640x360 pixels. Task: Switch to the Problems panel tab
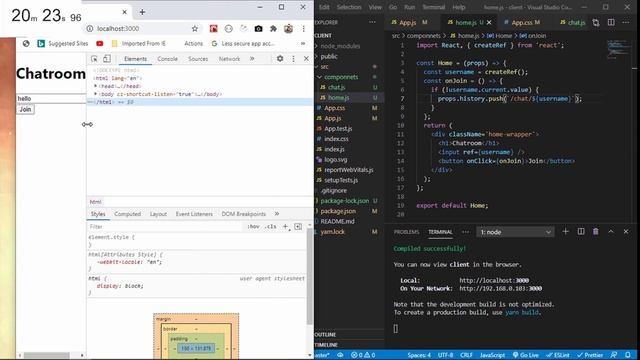(x=406, y=232)
